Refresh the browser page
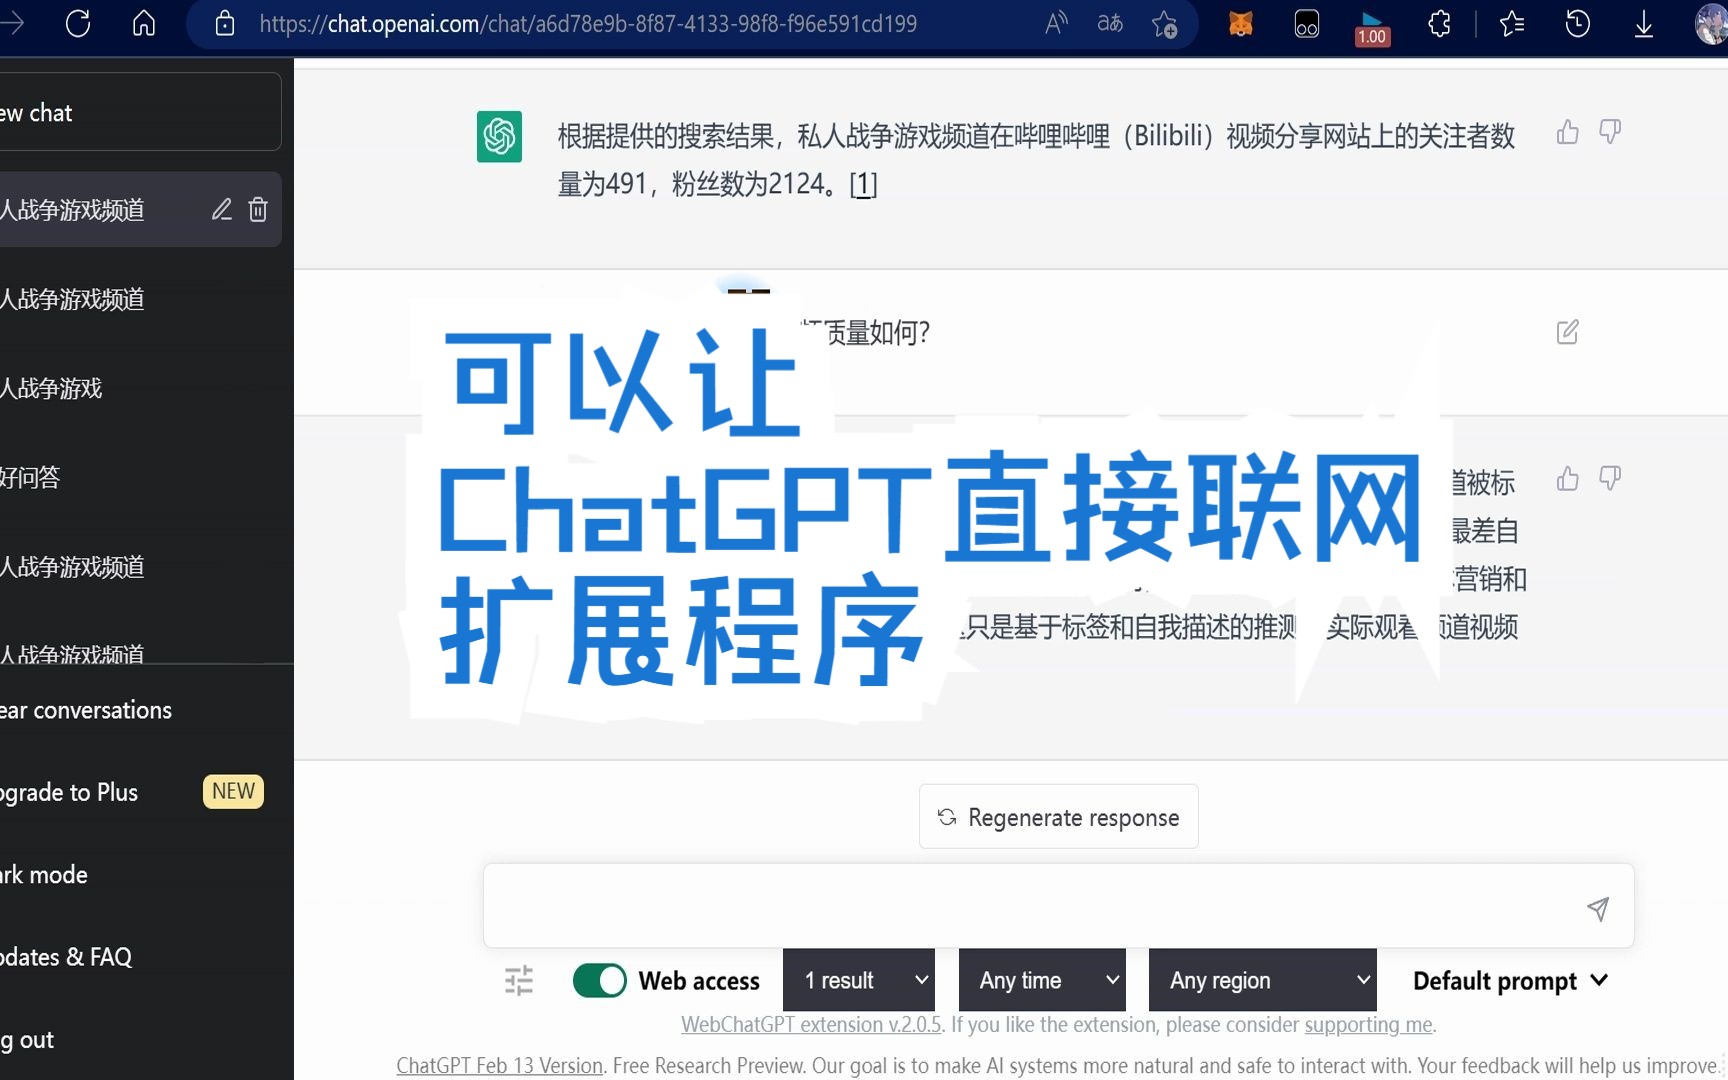The width and height of the screenshot is (1728, 1080). (x=78, y=23)
